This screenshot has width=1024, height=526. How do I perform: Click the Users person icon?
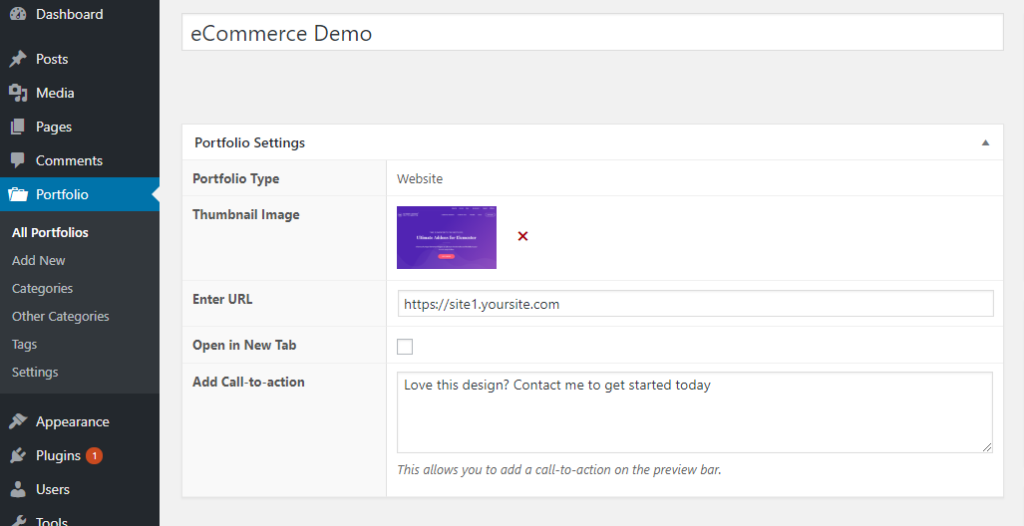click(x=18, y=489)
